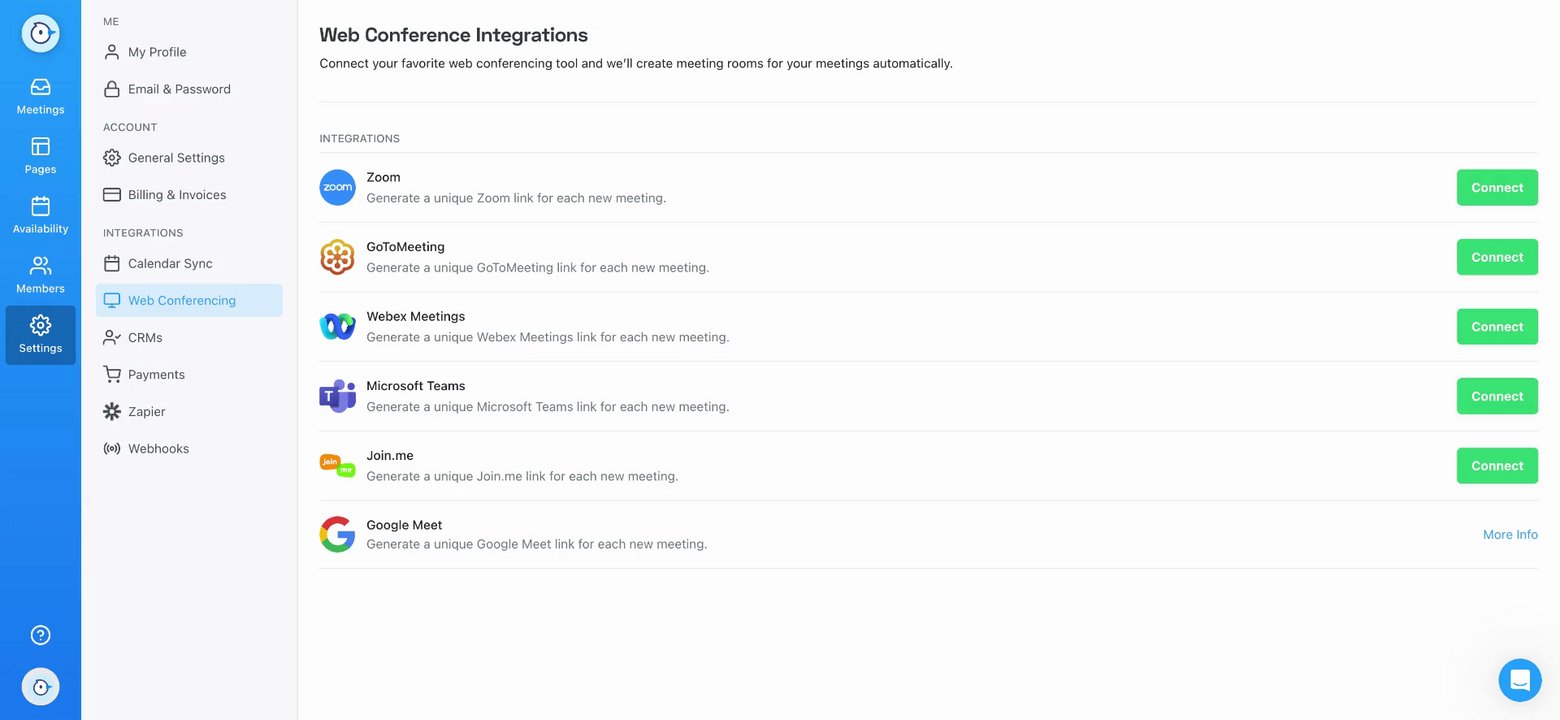Go to Pages in the sidebar
This screenshot has height=720, width=1560.
[x=40, y=148]
